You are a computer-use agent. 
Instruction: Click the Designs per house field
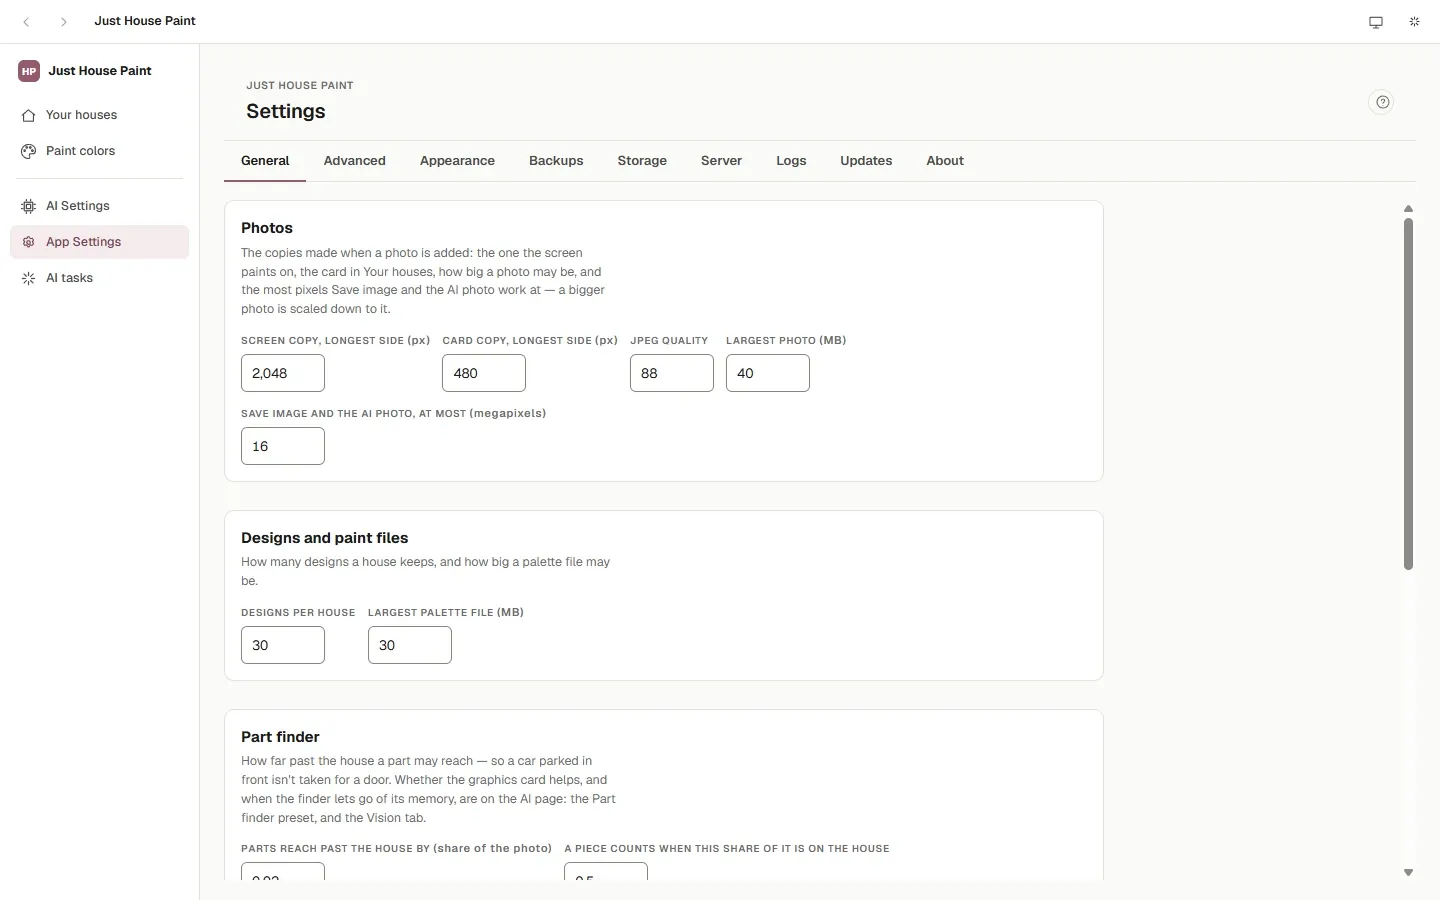283,645
